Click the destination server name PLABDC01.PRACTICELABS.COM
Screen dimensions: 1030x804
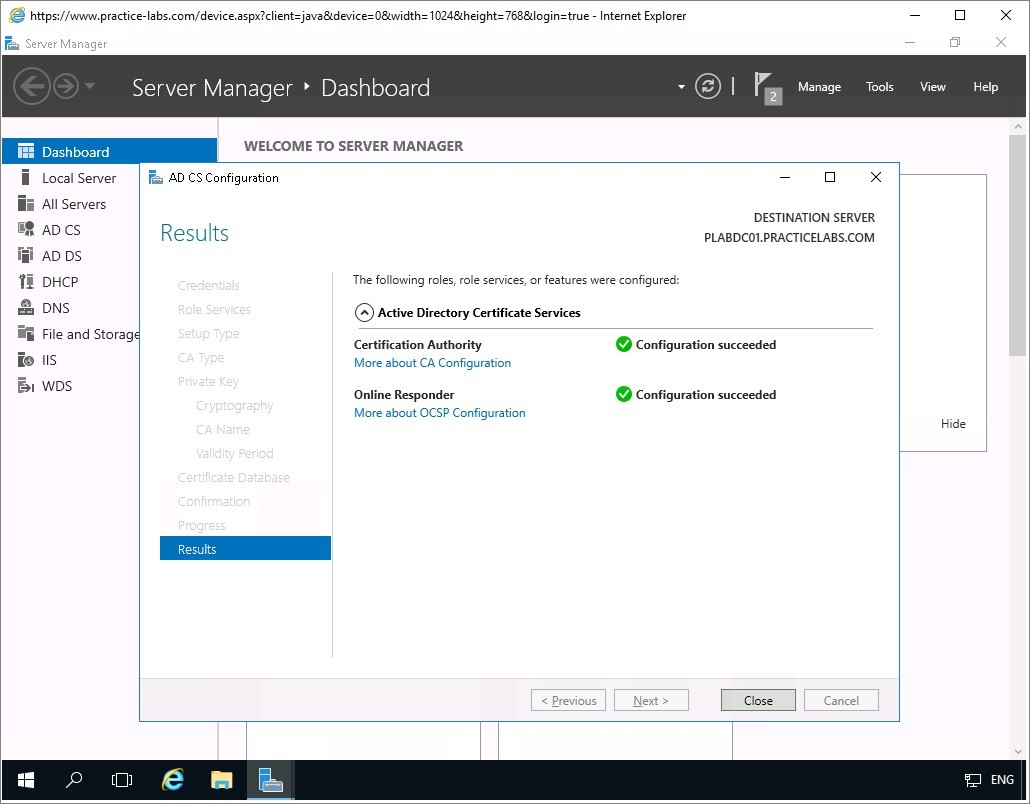point(789,238)
